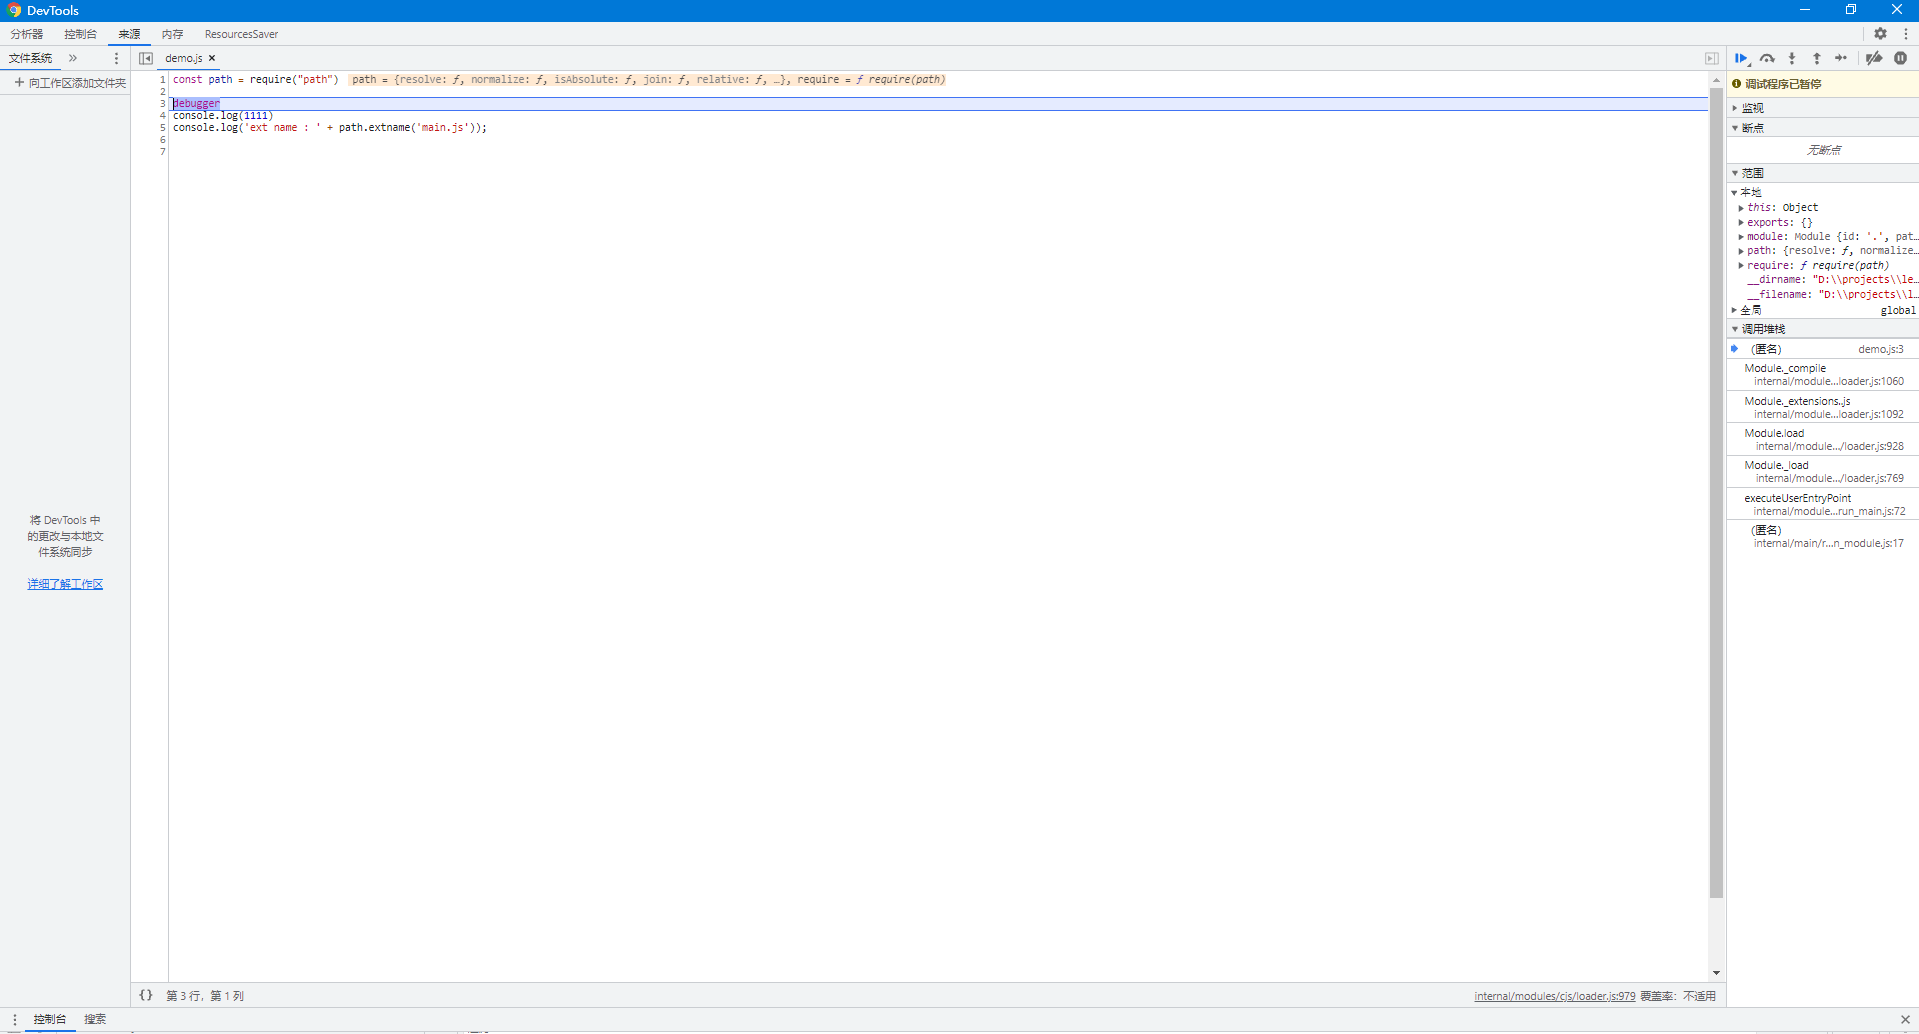The image size is (1919, 1034).
Task: Expand the module scope entry
Action: click(x=1741, y=237)
